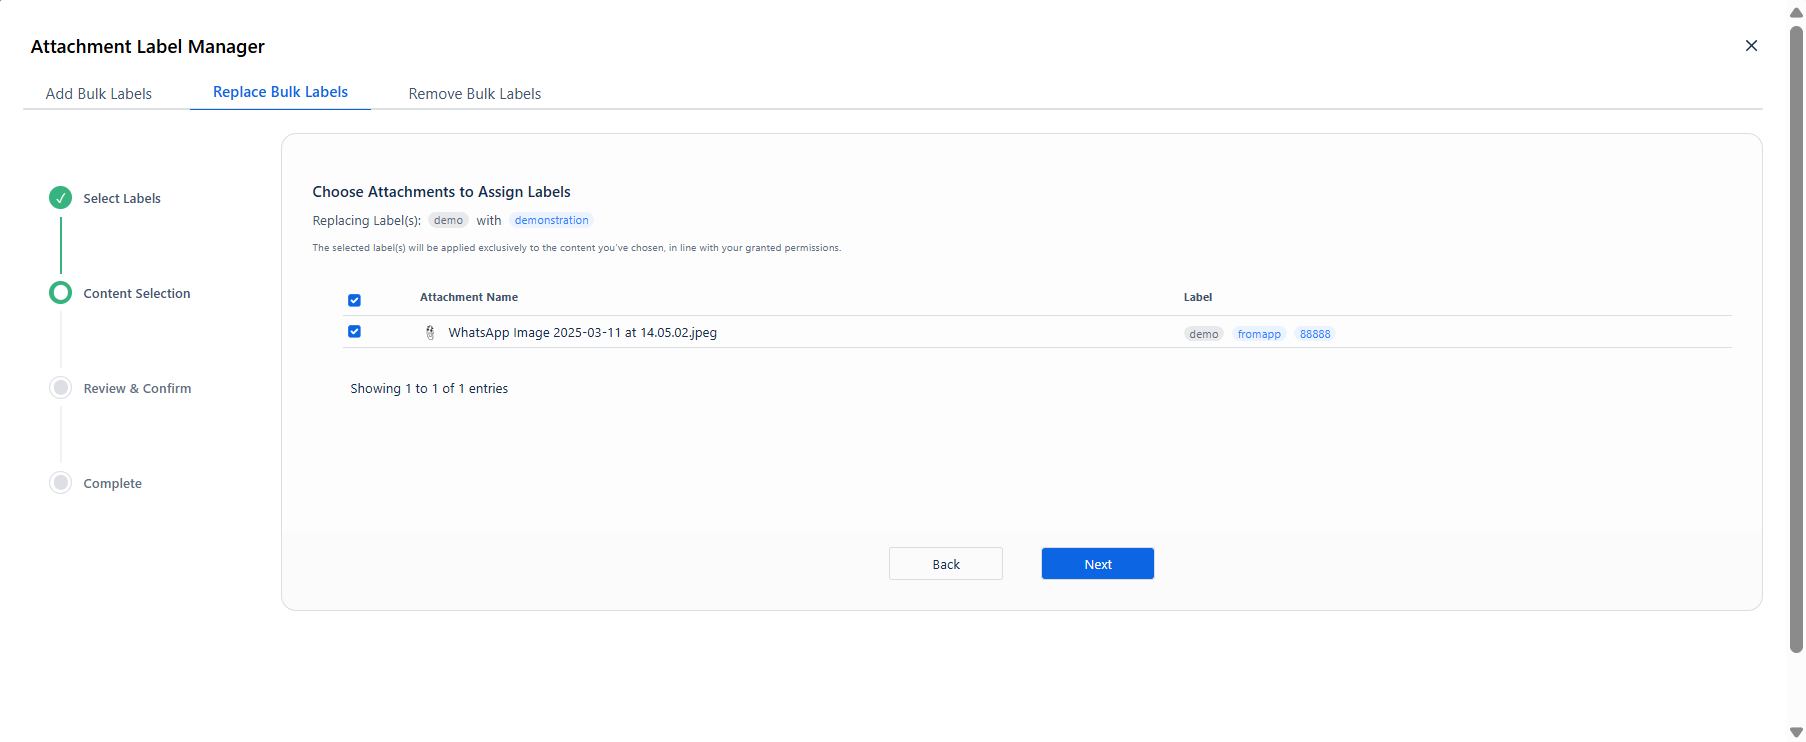Uncheck the WhatsApp Image attachment checkbox

tap(354, 332)
